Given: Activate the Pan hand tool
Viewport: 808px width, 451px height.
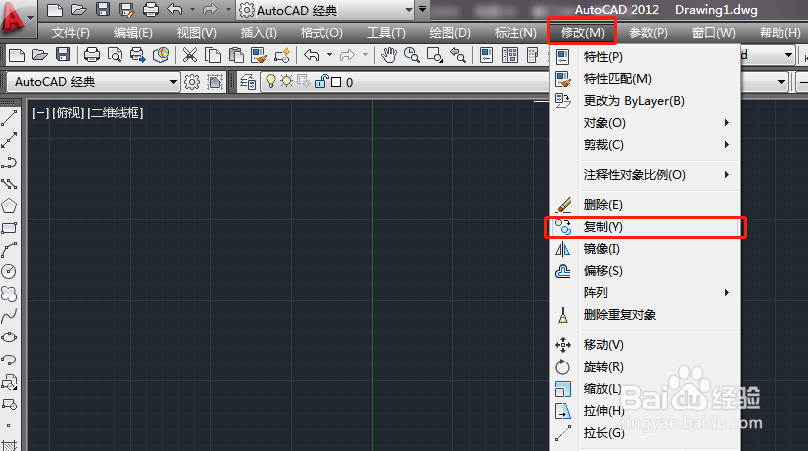Looking at the screenshot, I should (x=389, y=55).
